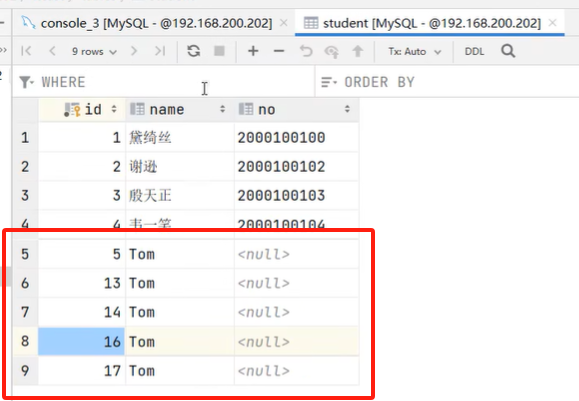Viewport: 579px width, 401px height.
Task: Select id cell 14
Action: click(82, 312)
